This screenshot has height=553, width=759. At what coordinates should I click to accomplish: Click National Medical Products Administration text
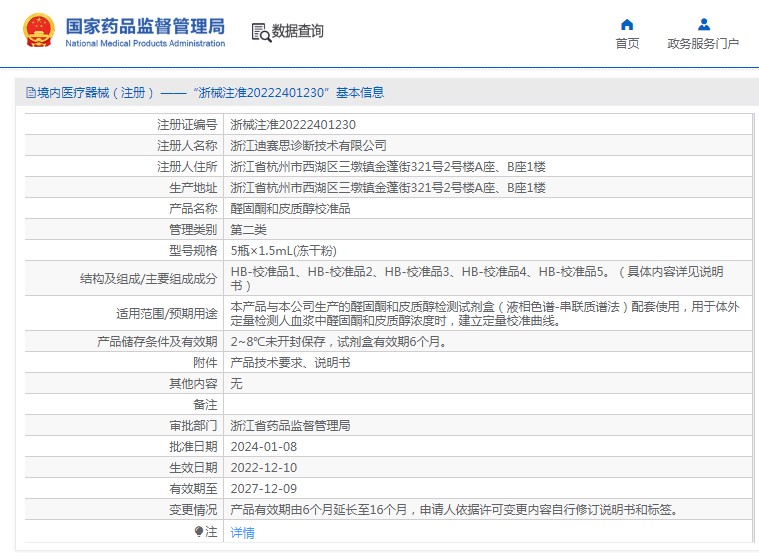[145, 44]
